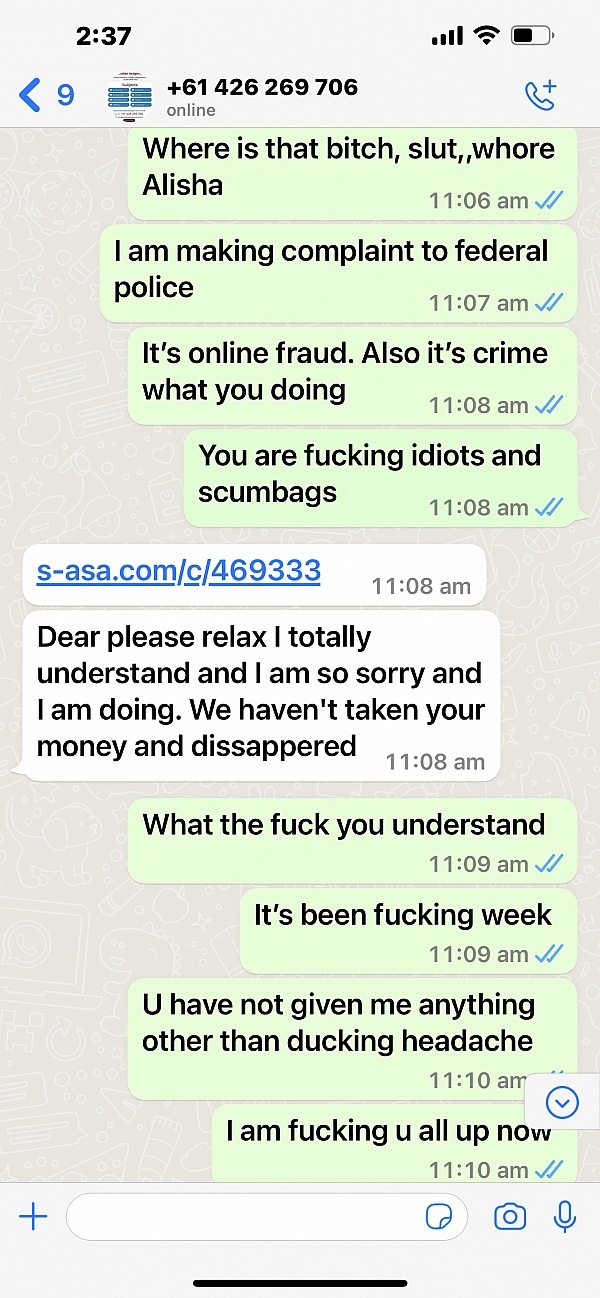
Task: Open the sticker picker icon
Action: [438, 1216]
